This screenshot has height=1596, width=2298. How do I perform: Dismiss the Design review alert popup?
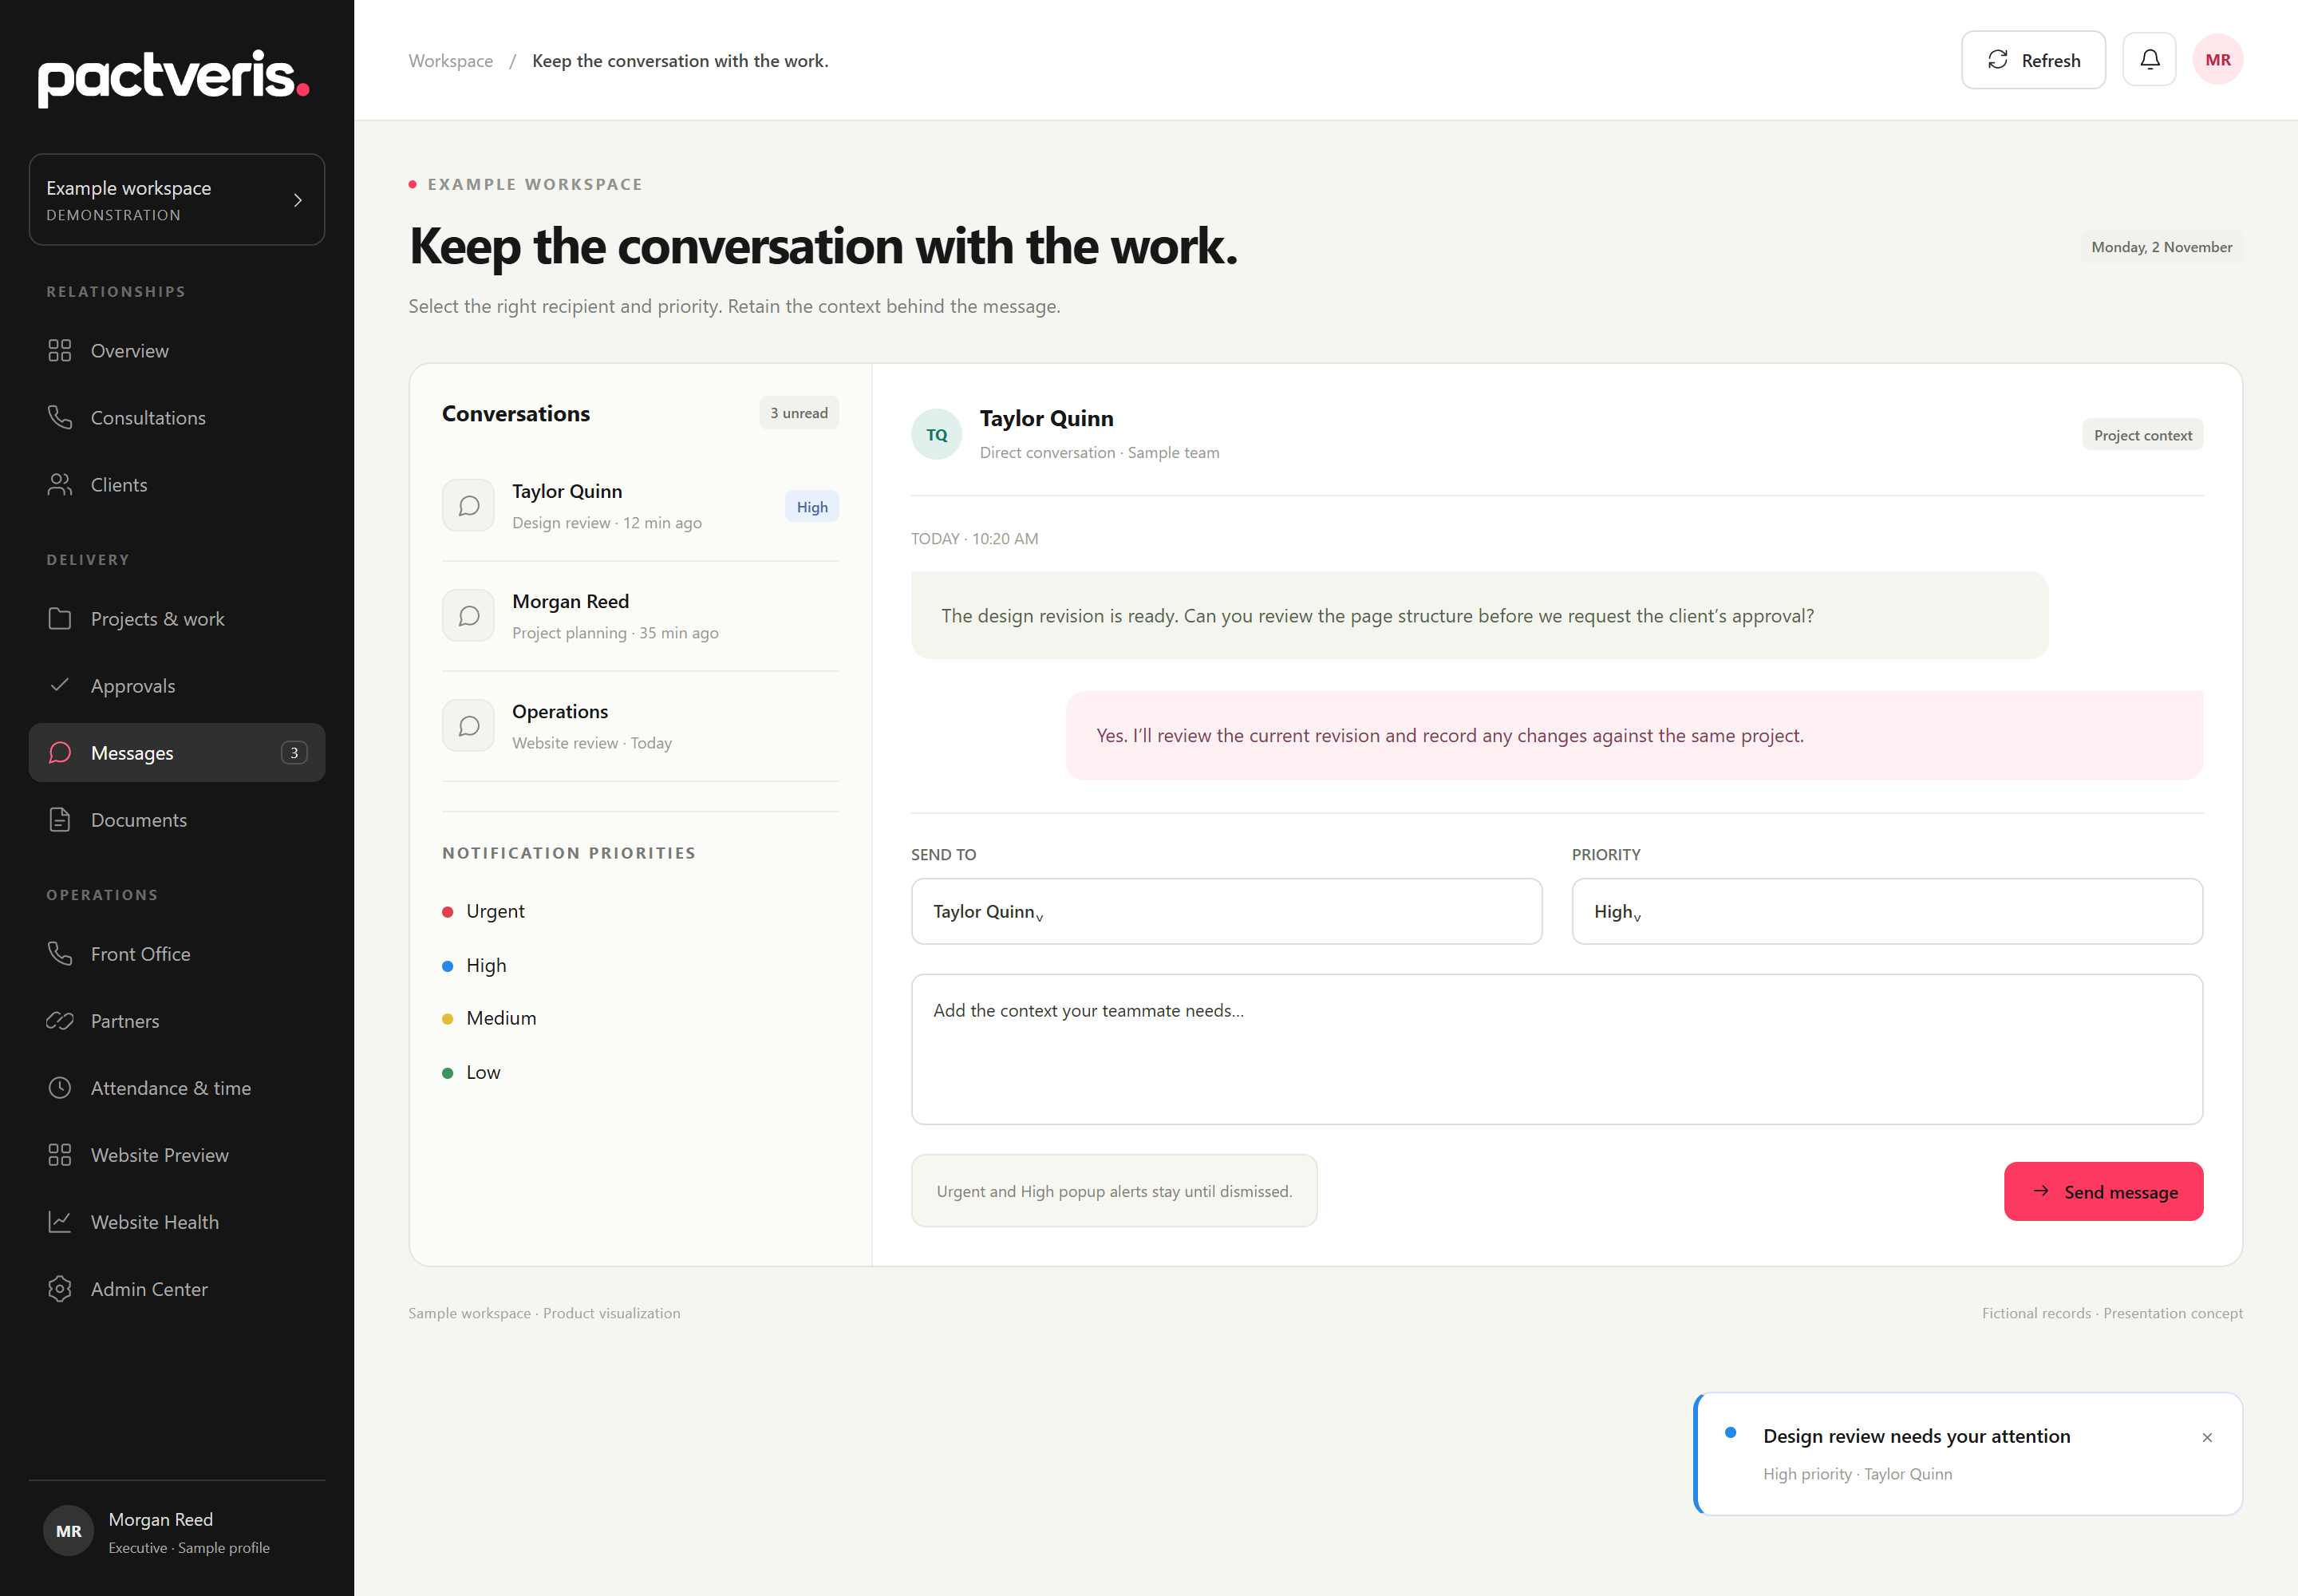(x=2207, y=1437)
